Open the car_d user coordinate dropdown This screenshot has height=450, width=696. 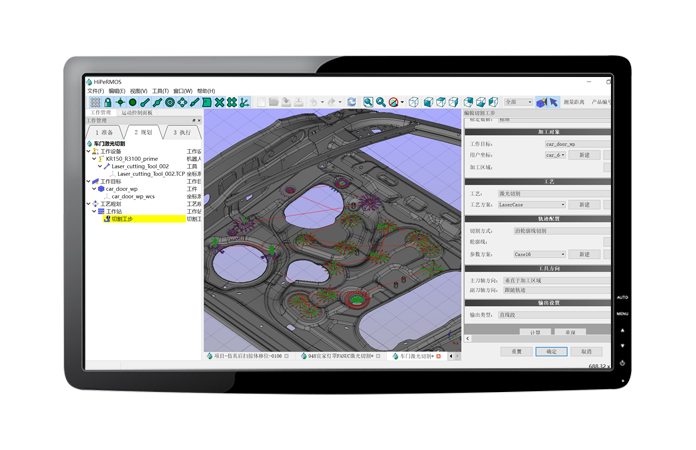pyautogui.click(x=555, y=155)
